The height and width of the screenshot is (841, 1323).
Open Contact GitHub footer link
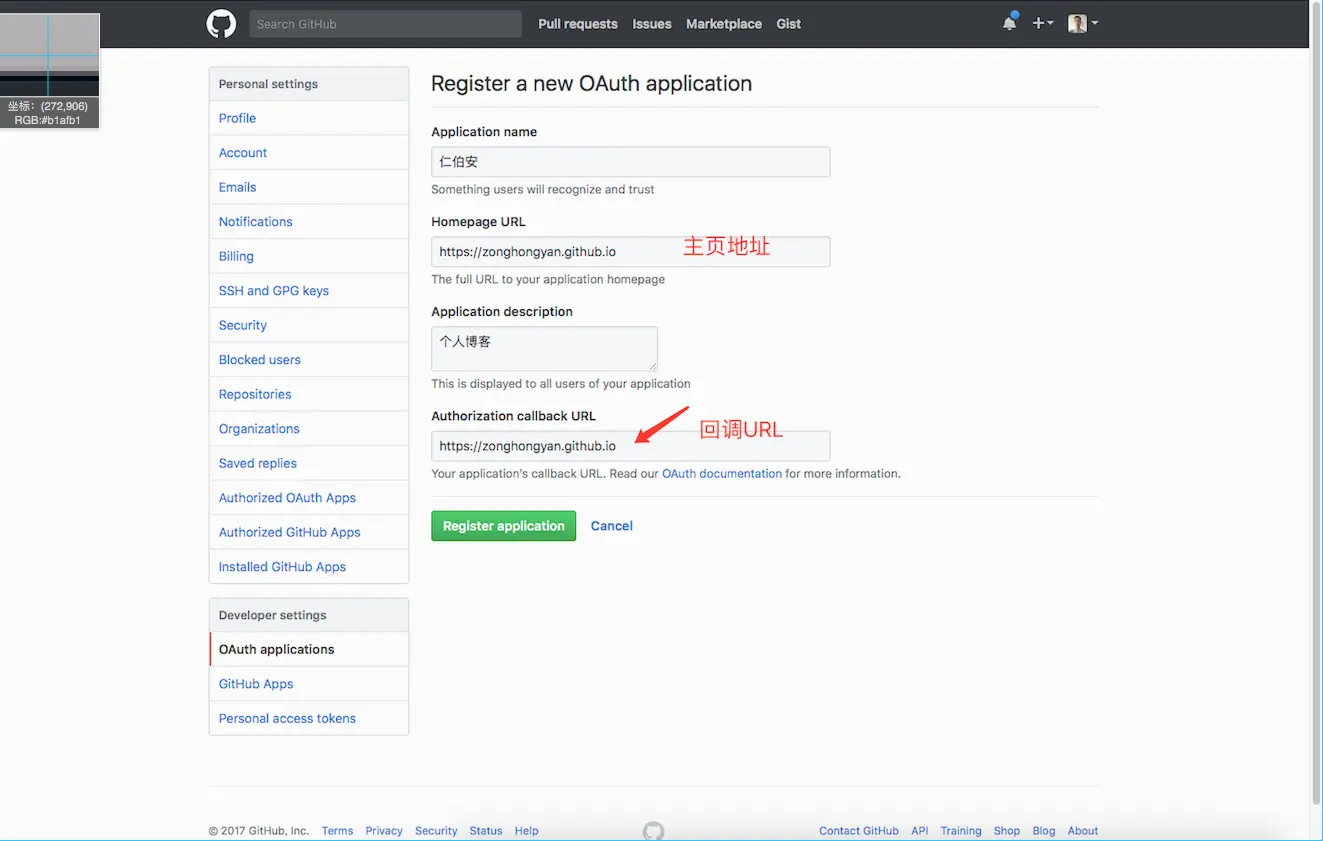click(859, 831)
